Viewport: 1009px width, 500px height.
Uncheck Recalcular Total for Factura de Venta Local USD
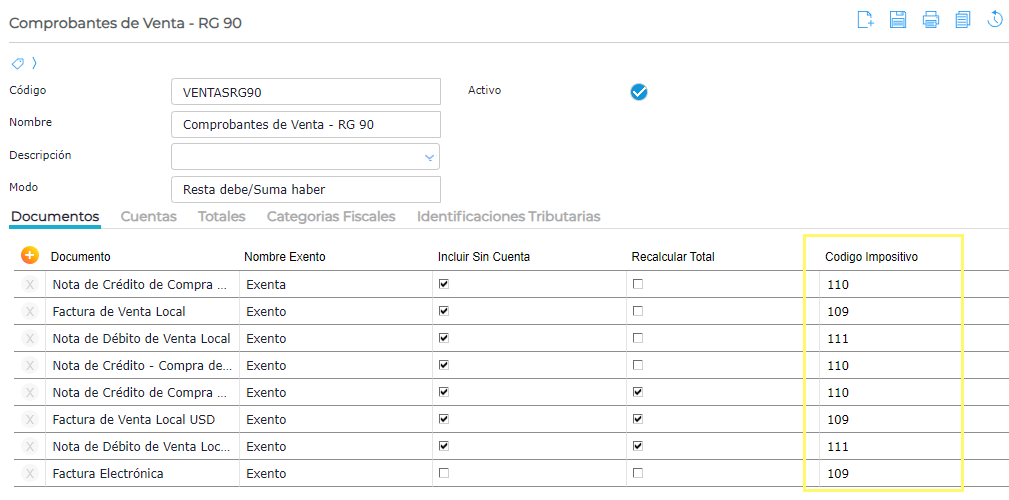coord(638,419)
